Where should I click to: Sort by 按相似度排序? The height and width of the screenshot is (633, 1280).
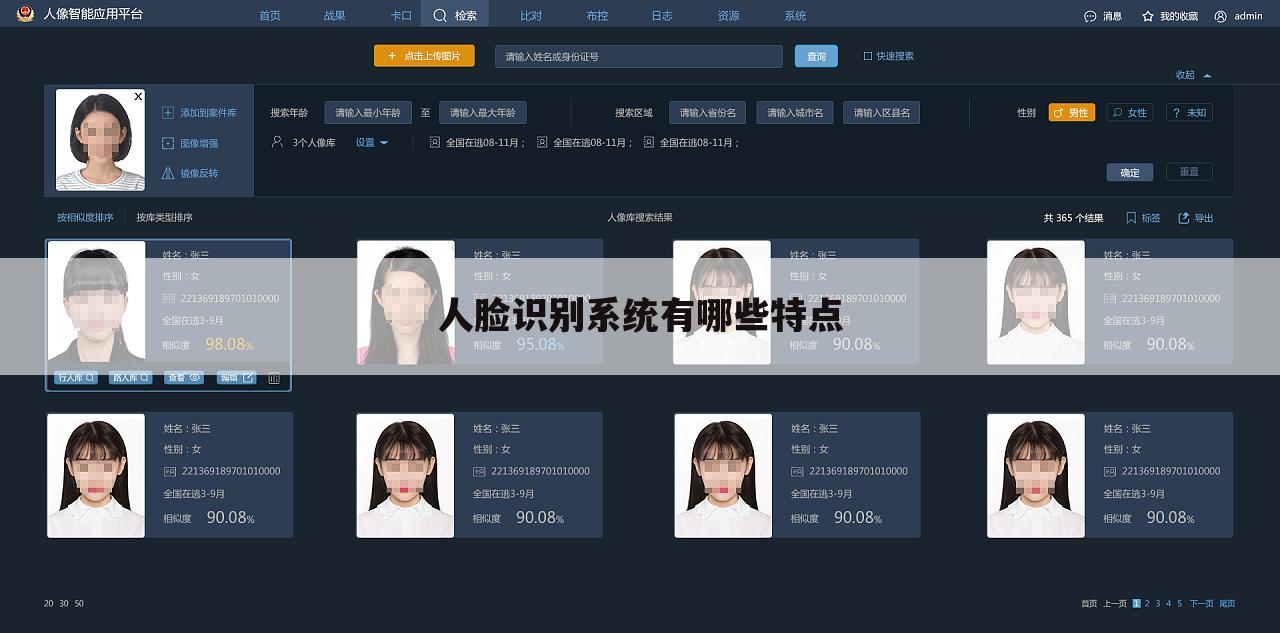point(85,217)
